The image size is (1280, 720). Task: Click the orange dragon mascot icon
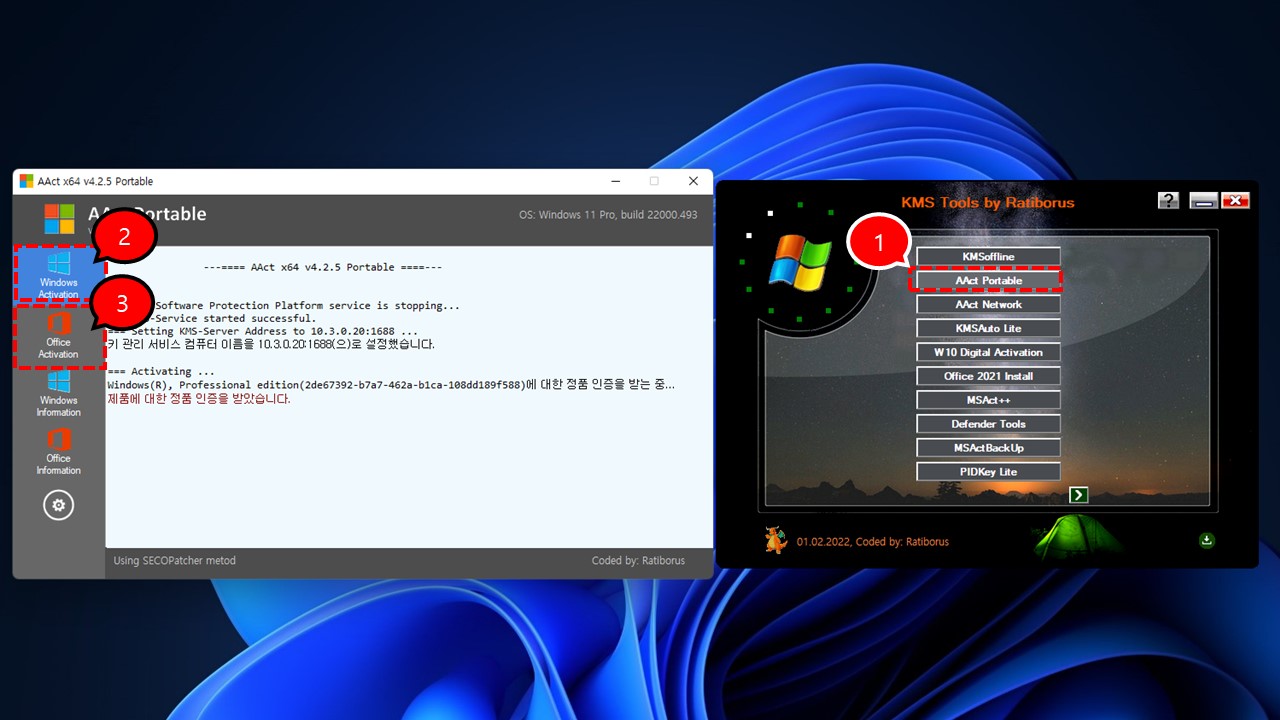pyautogui.click(x=776, y=540)
